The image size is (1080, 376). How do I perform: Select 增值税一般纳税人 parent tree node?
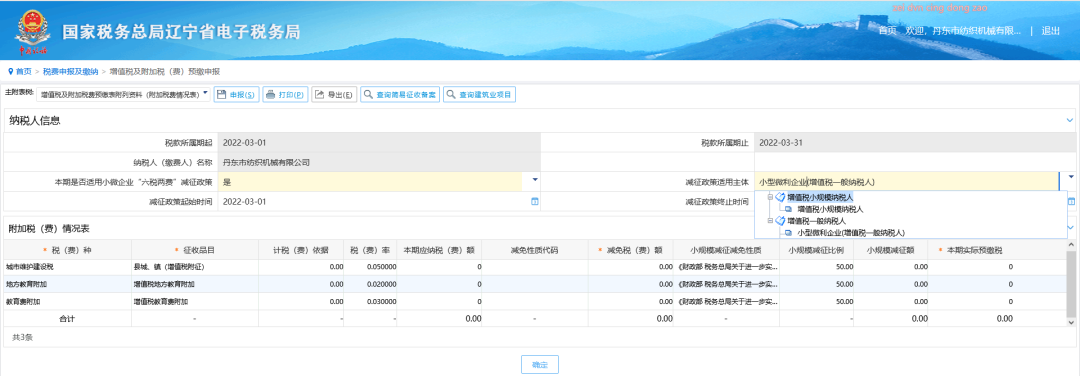tap(816, 221)
